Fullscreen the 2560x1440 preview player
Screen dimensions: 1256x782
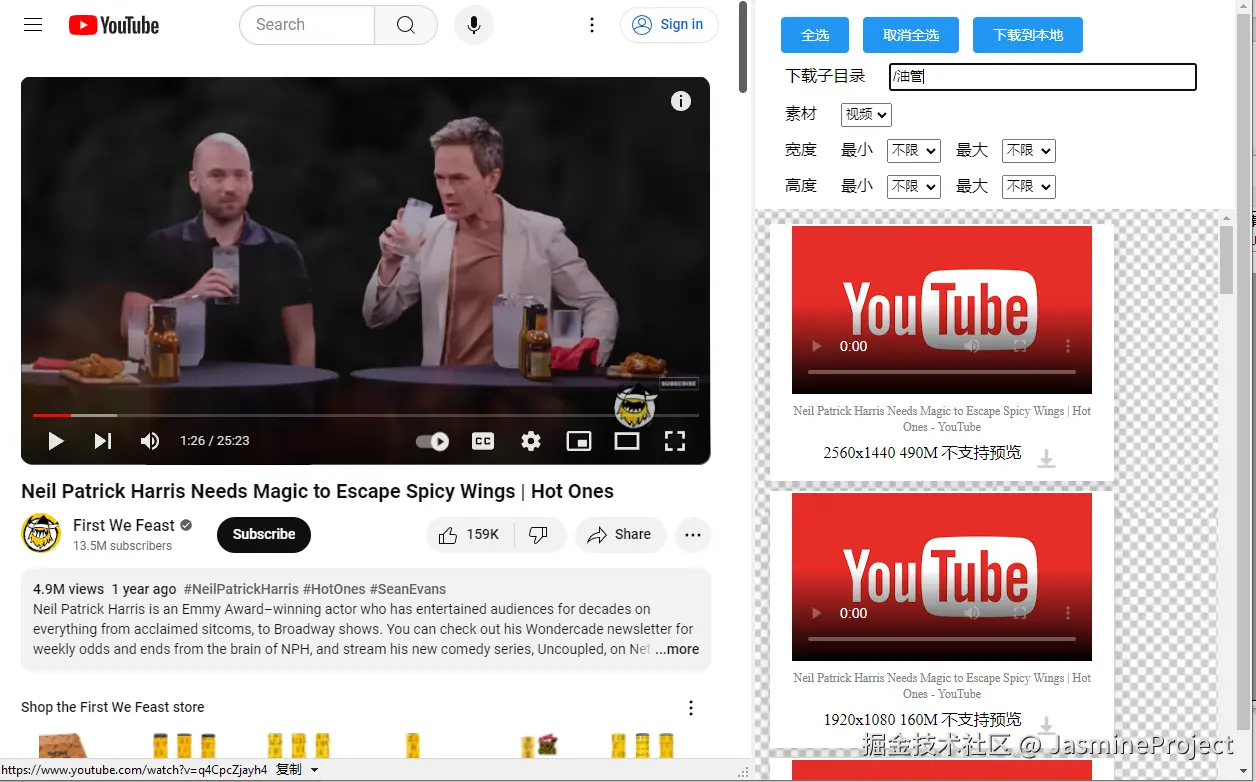pyautogui.click(x=1020, y=346)
